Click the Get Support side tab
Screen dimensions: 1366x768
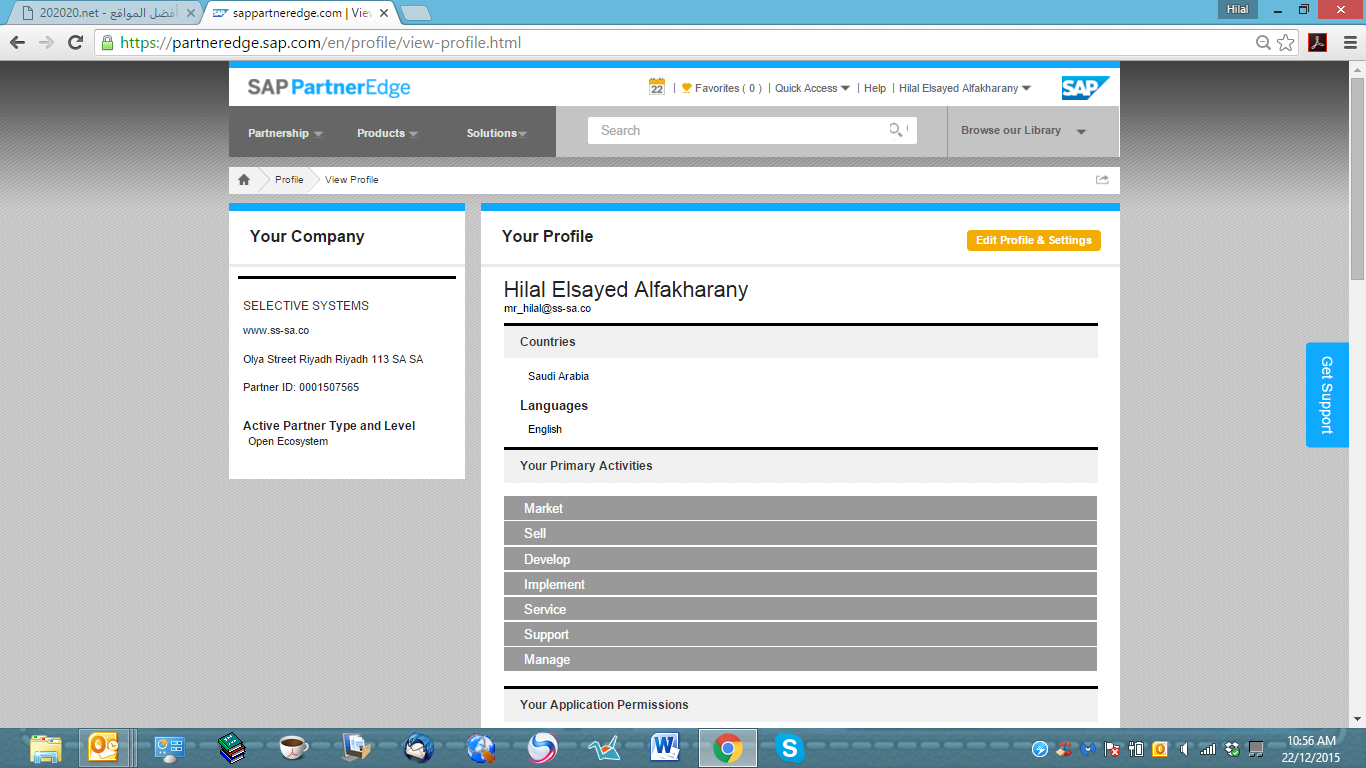[x=1327, y=395]
